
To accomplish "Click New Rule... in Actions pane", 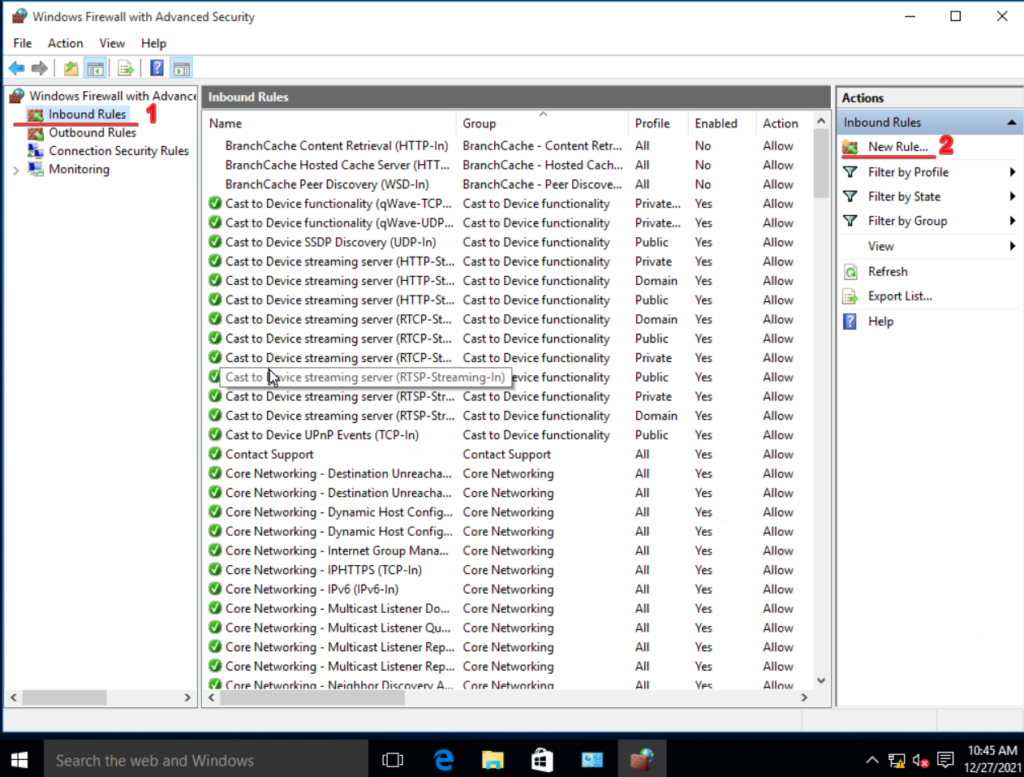I will point(897,148).
